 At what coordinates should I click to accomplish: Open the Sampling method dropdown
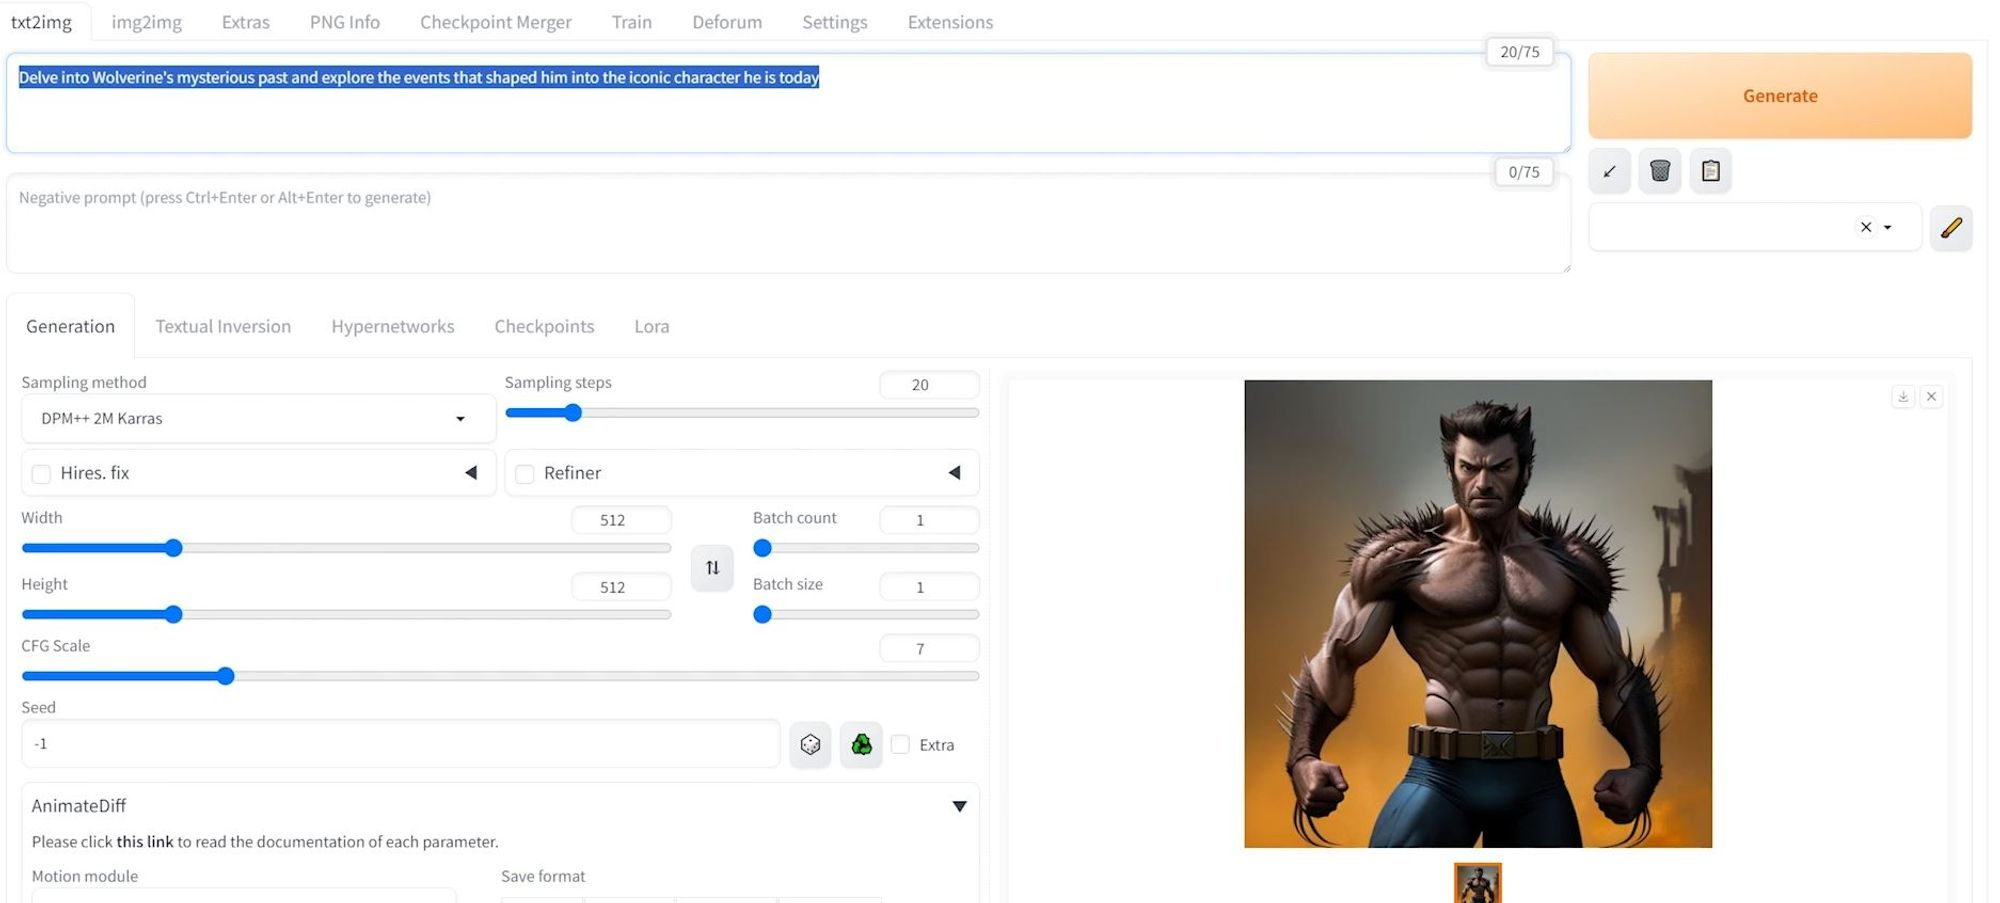[x=258, y=418]
